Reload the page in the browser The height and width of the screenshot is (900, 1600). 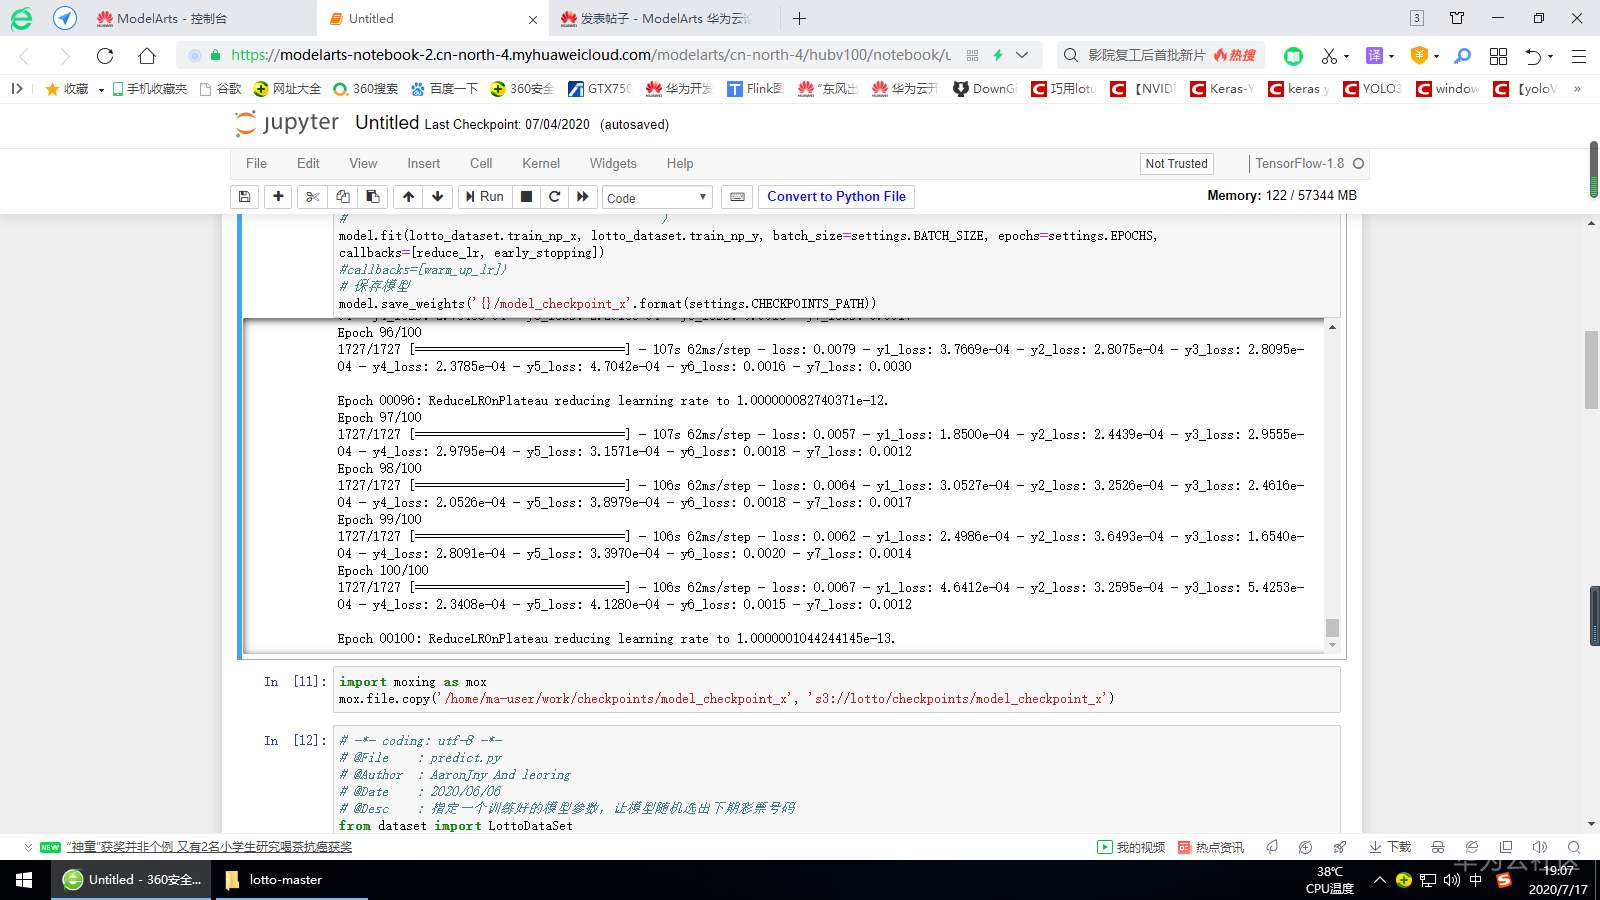pyautogui.click(x=105, y=56)
